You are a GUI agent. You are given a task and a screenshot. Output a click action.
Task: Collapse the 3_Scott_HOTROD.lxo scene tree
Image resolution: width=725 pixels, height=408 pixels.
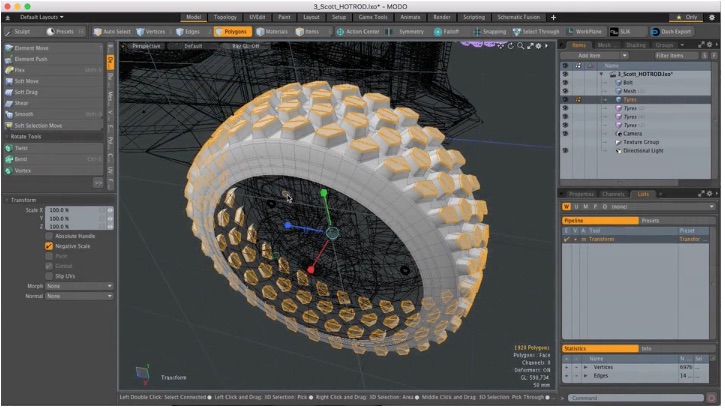point(601,74)
